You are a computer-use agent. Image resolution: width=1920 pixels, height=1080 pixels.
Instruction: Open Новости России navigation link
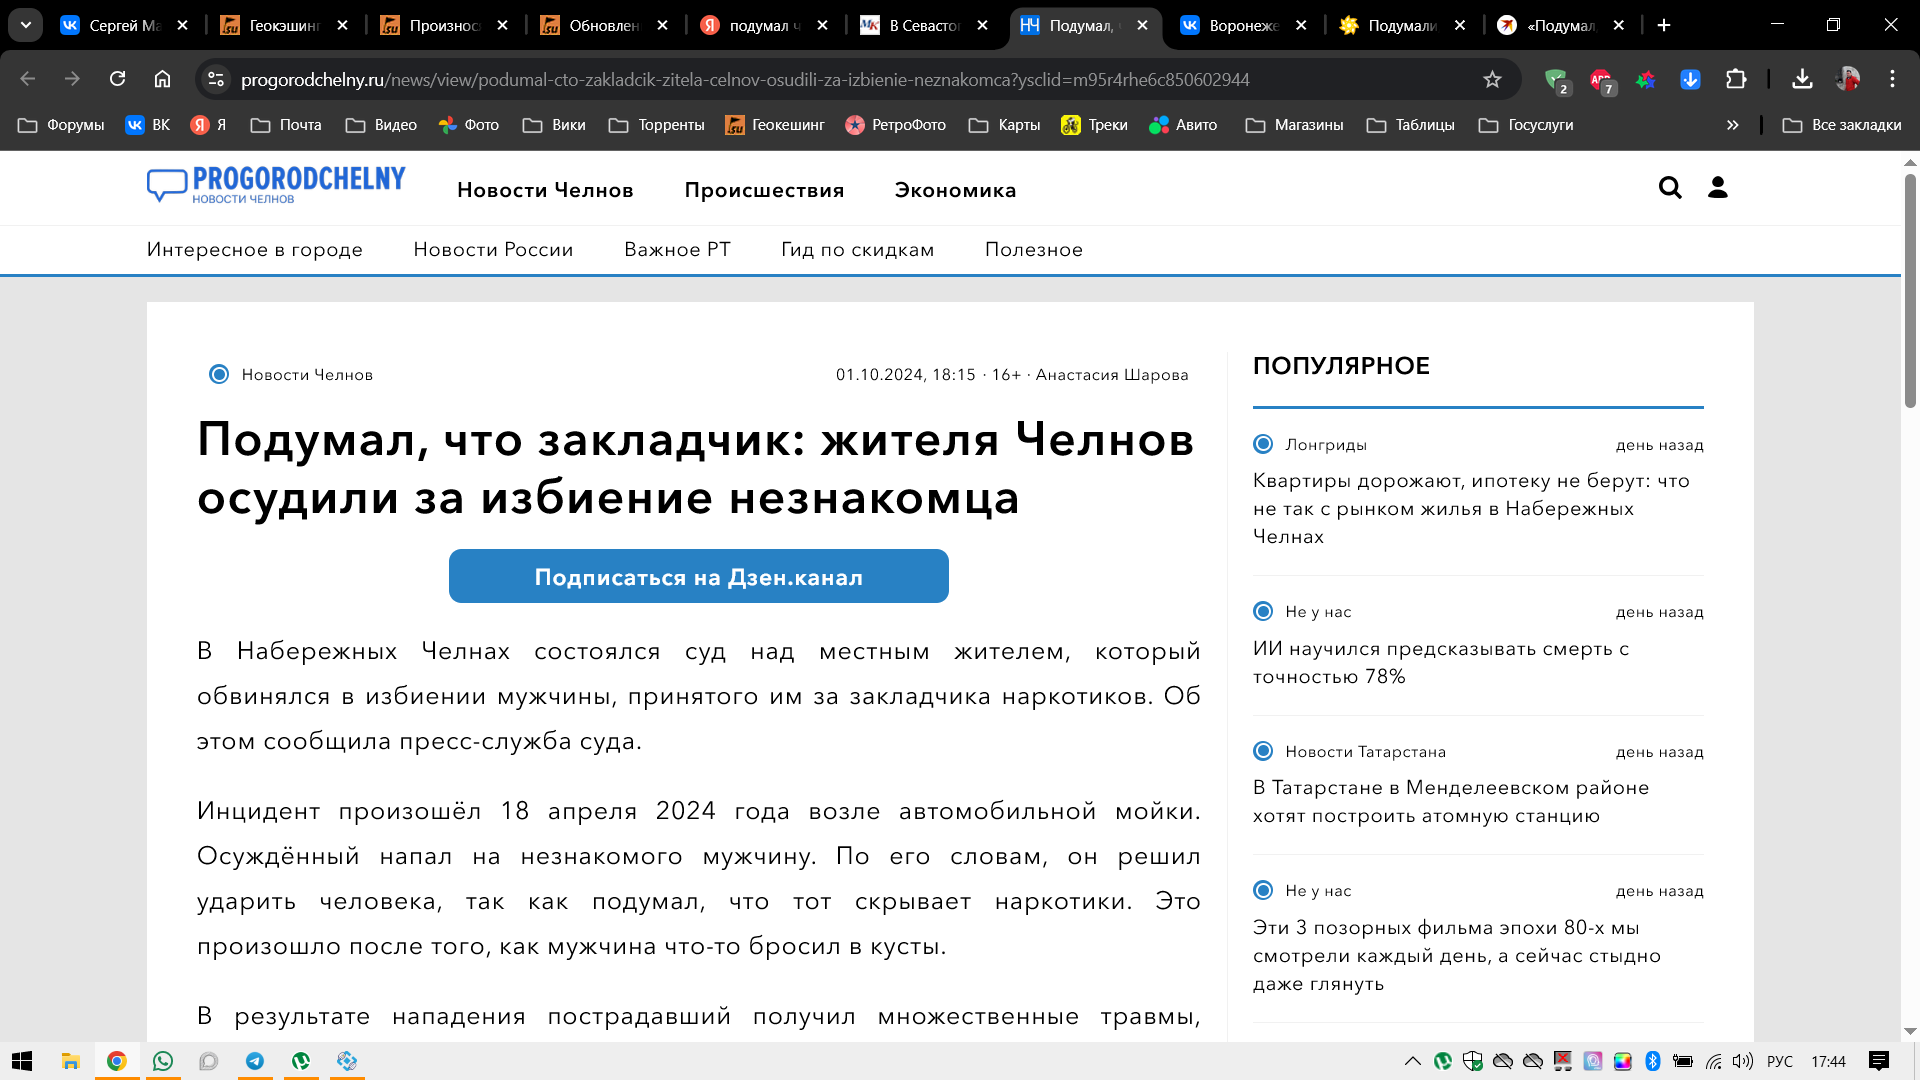tap(493, 250)
